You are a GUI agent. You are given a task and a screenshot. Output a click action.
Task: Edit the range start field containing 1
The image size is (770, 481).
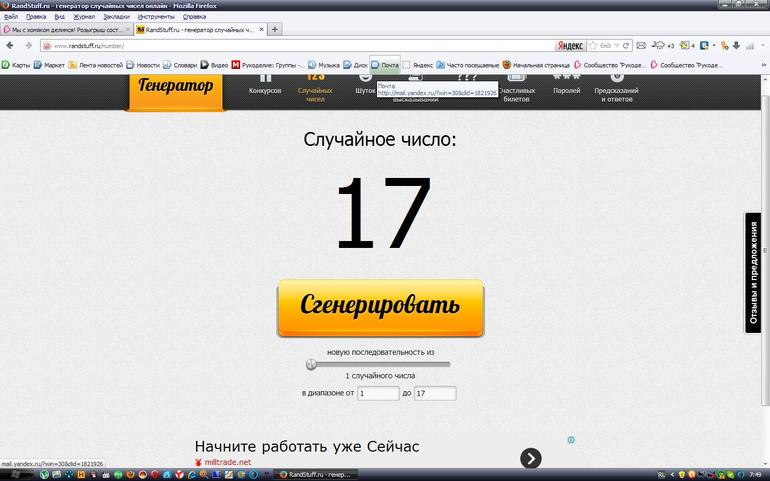click(378, 394)
